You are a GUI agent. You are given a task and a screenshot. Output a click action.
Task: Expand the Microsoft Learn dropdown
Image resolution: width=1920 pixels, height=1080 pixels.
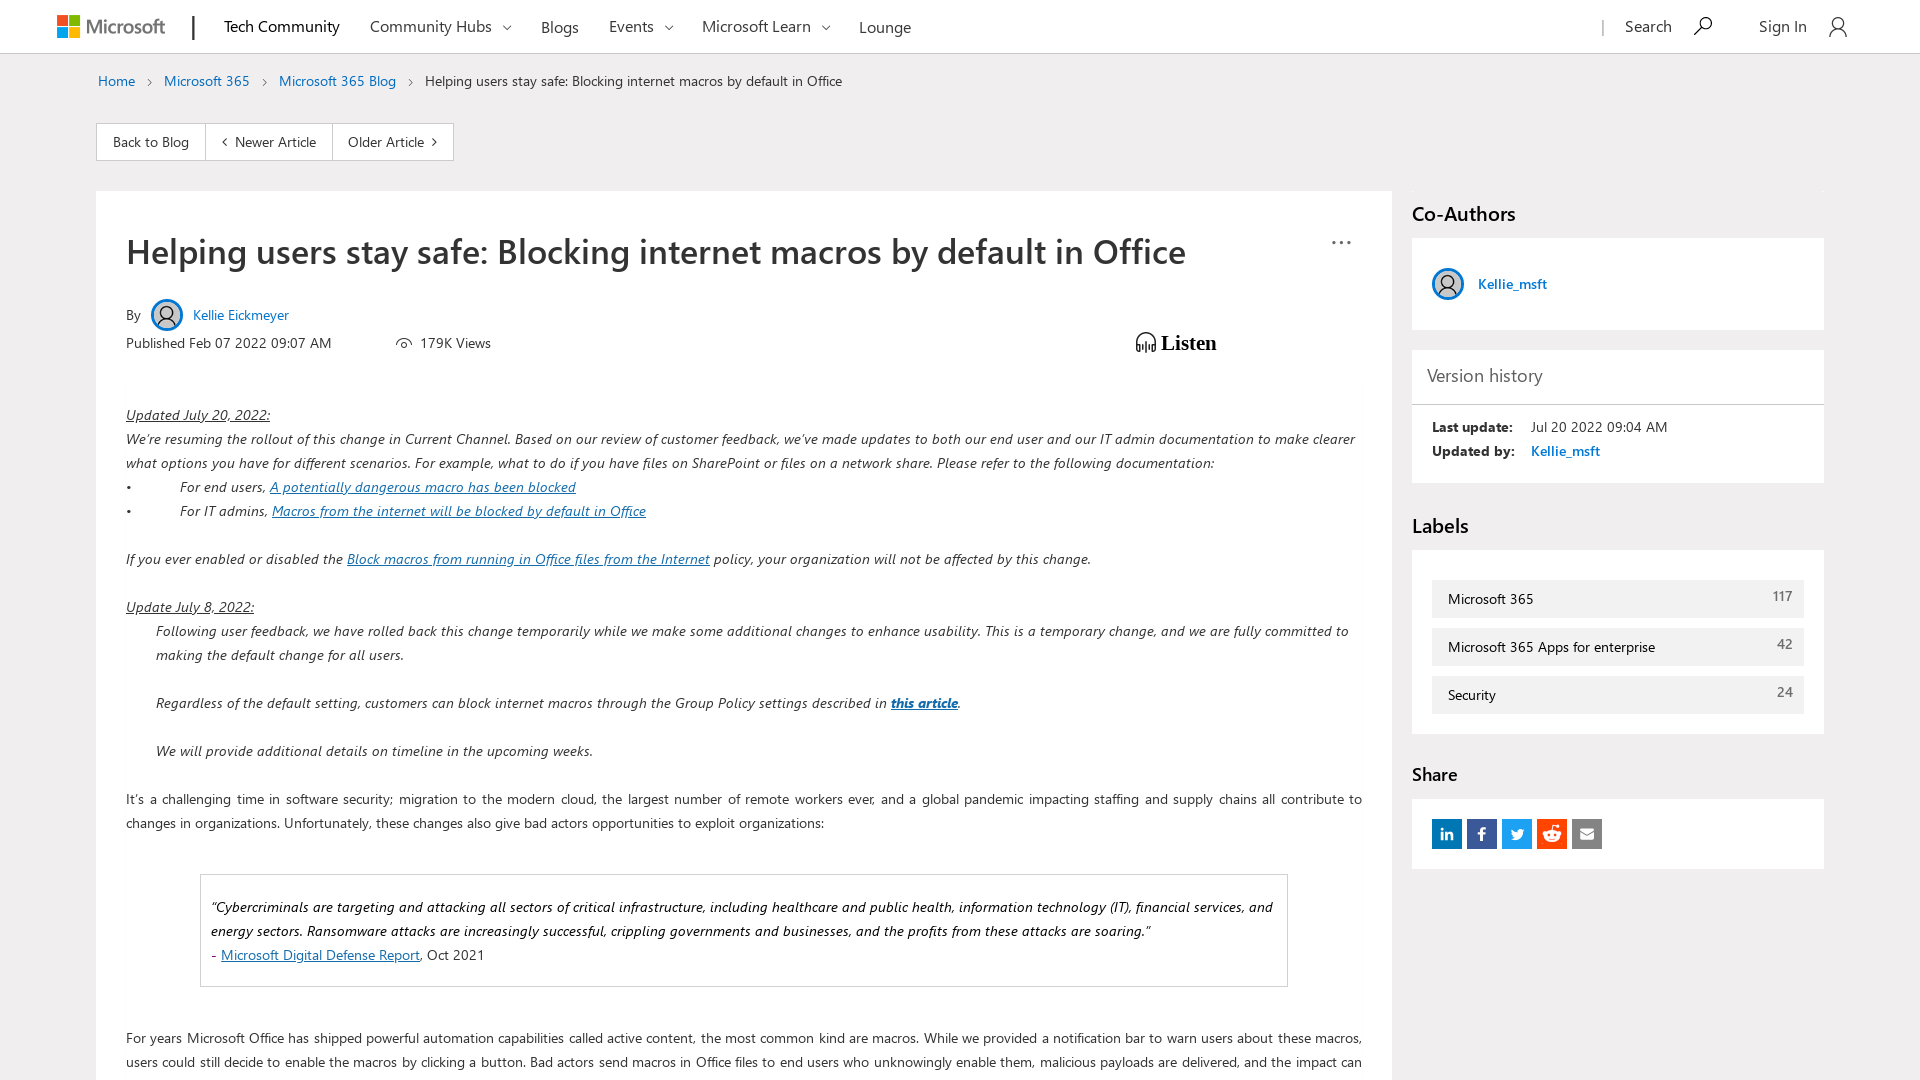(x=766, y=27)
